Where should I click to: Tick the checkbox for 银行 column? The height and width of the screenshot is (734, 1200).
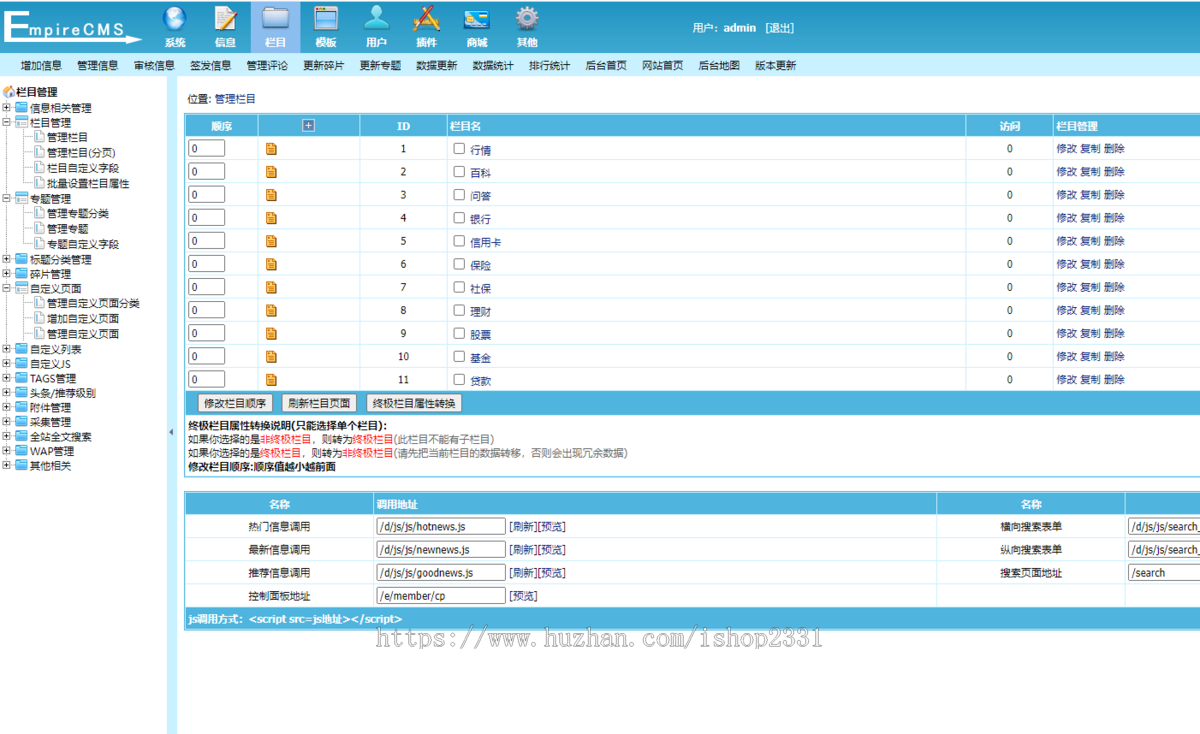pos(459,217)
